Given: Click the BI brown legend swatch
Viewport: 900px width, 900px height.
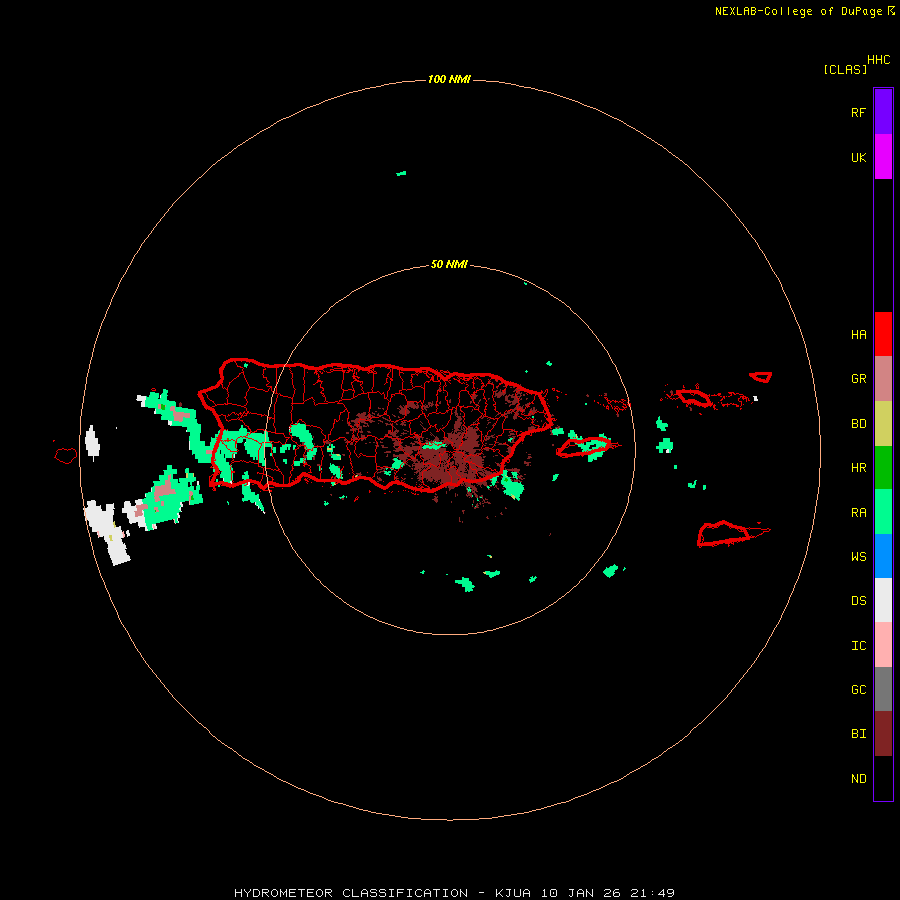Looking at the screenshot, I should click(x=883, y=734).
